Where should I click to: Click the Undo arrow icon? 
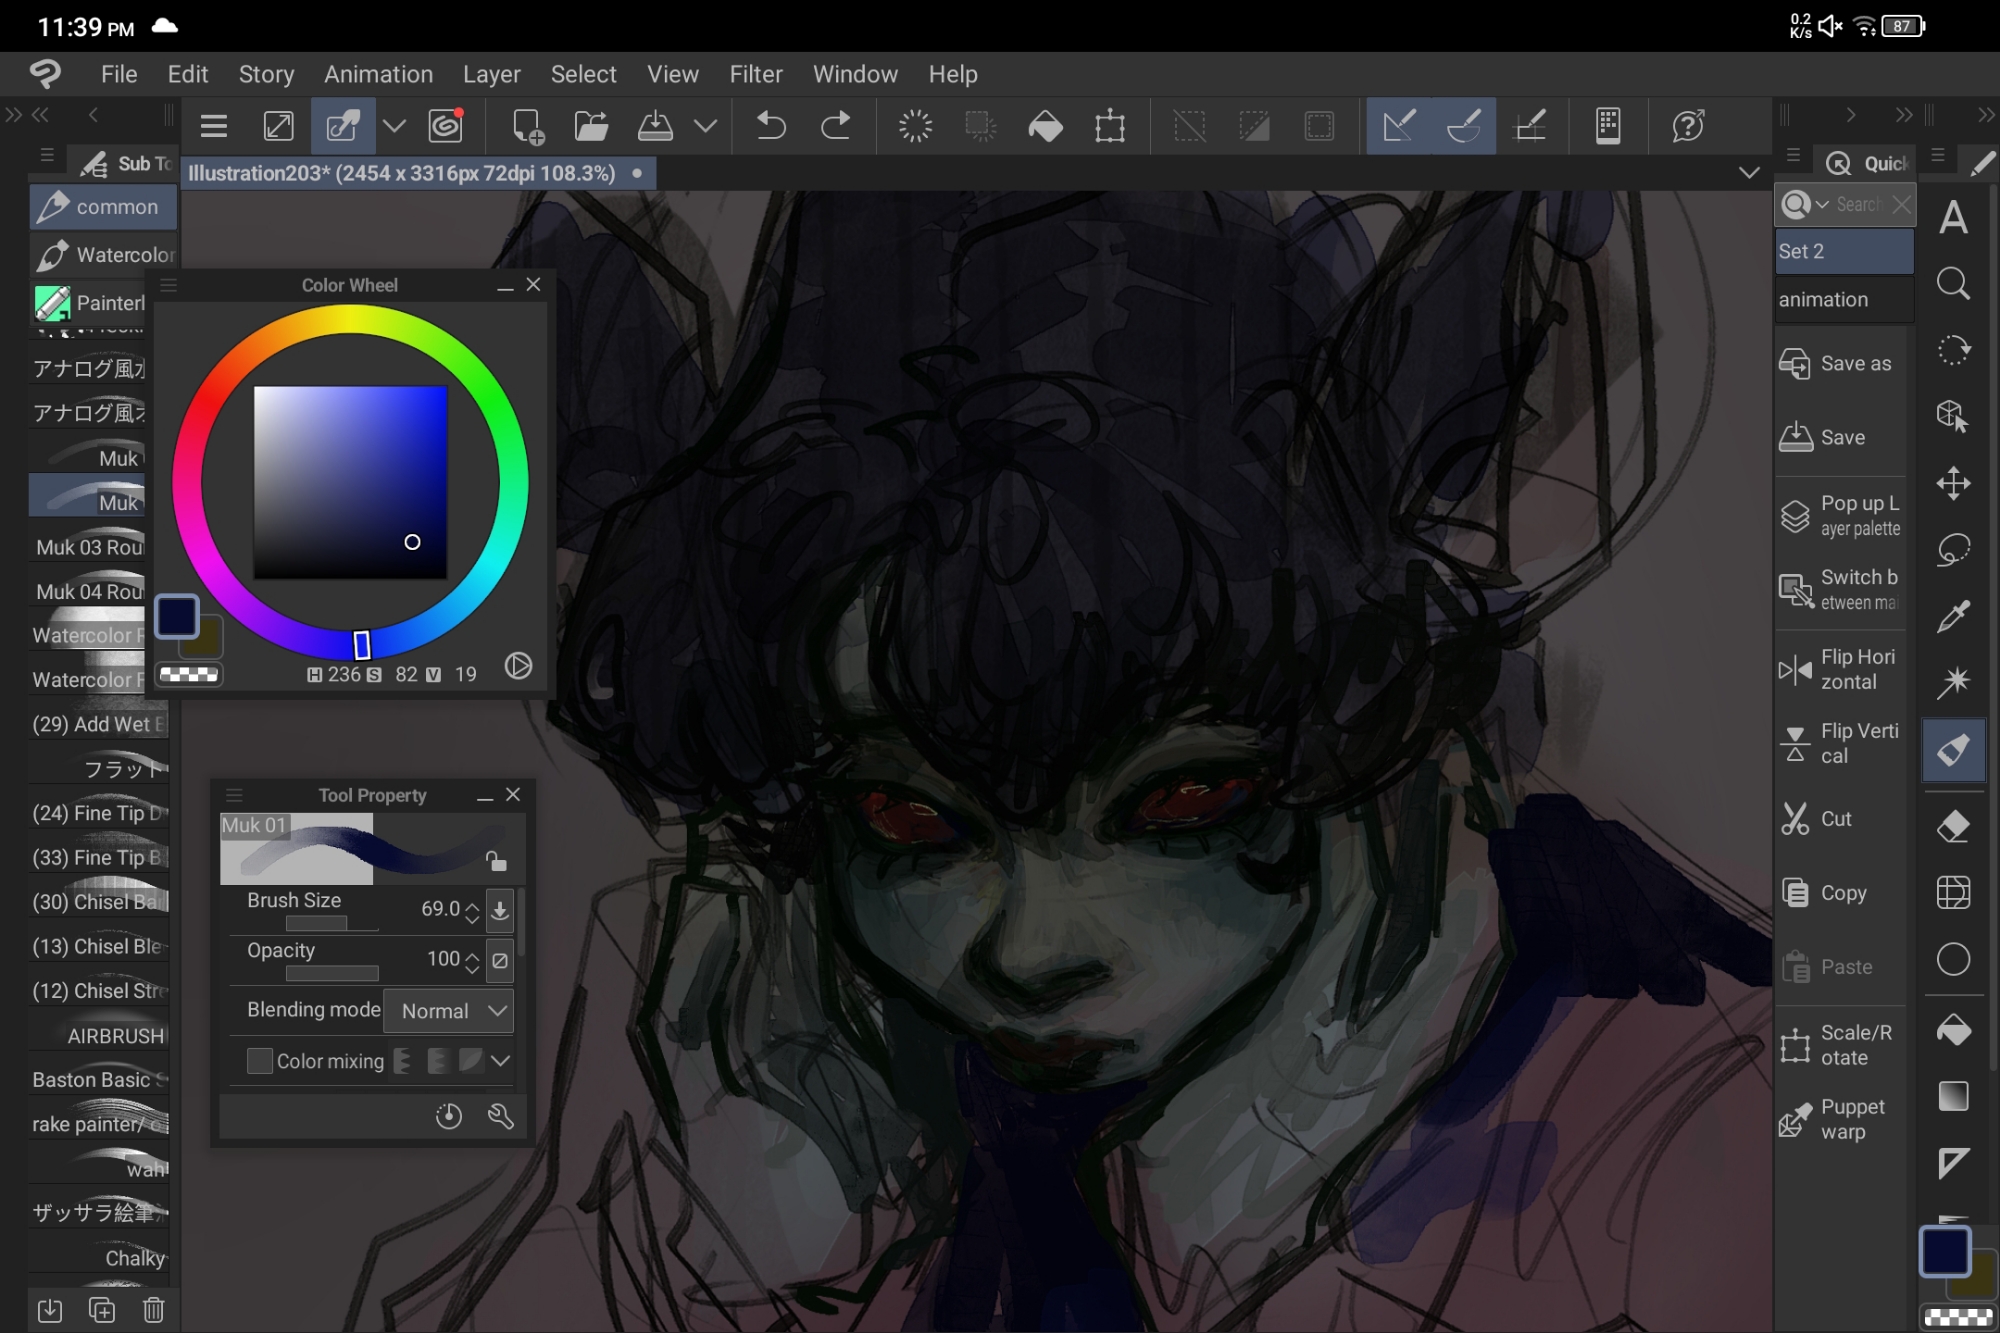pos(770,126)
